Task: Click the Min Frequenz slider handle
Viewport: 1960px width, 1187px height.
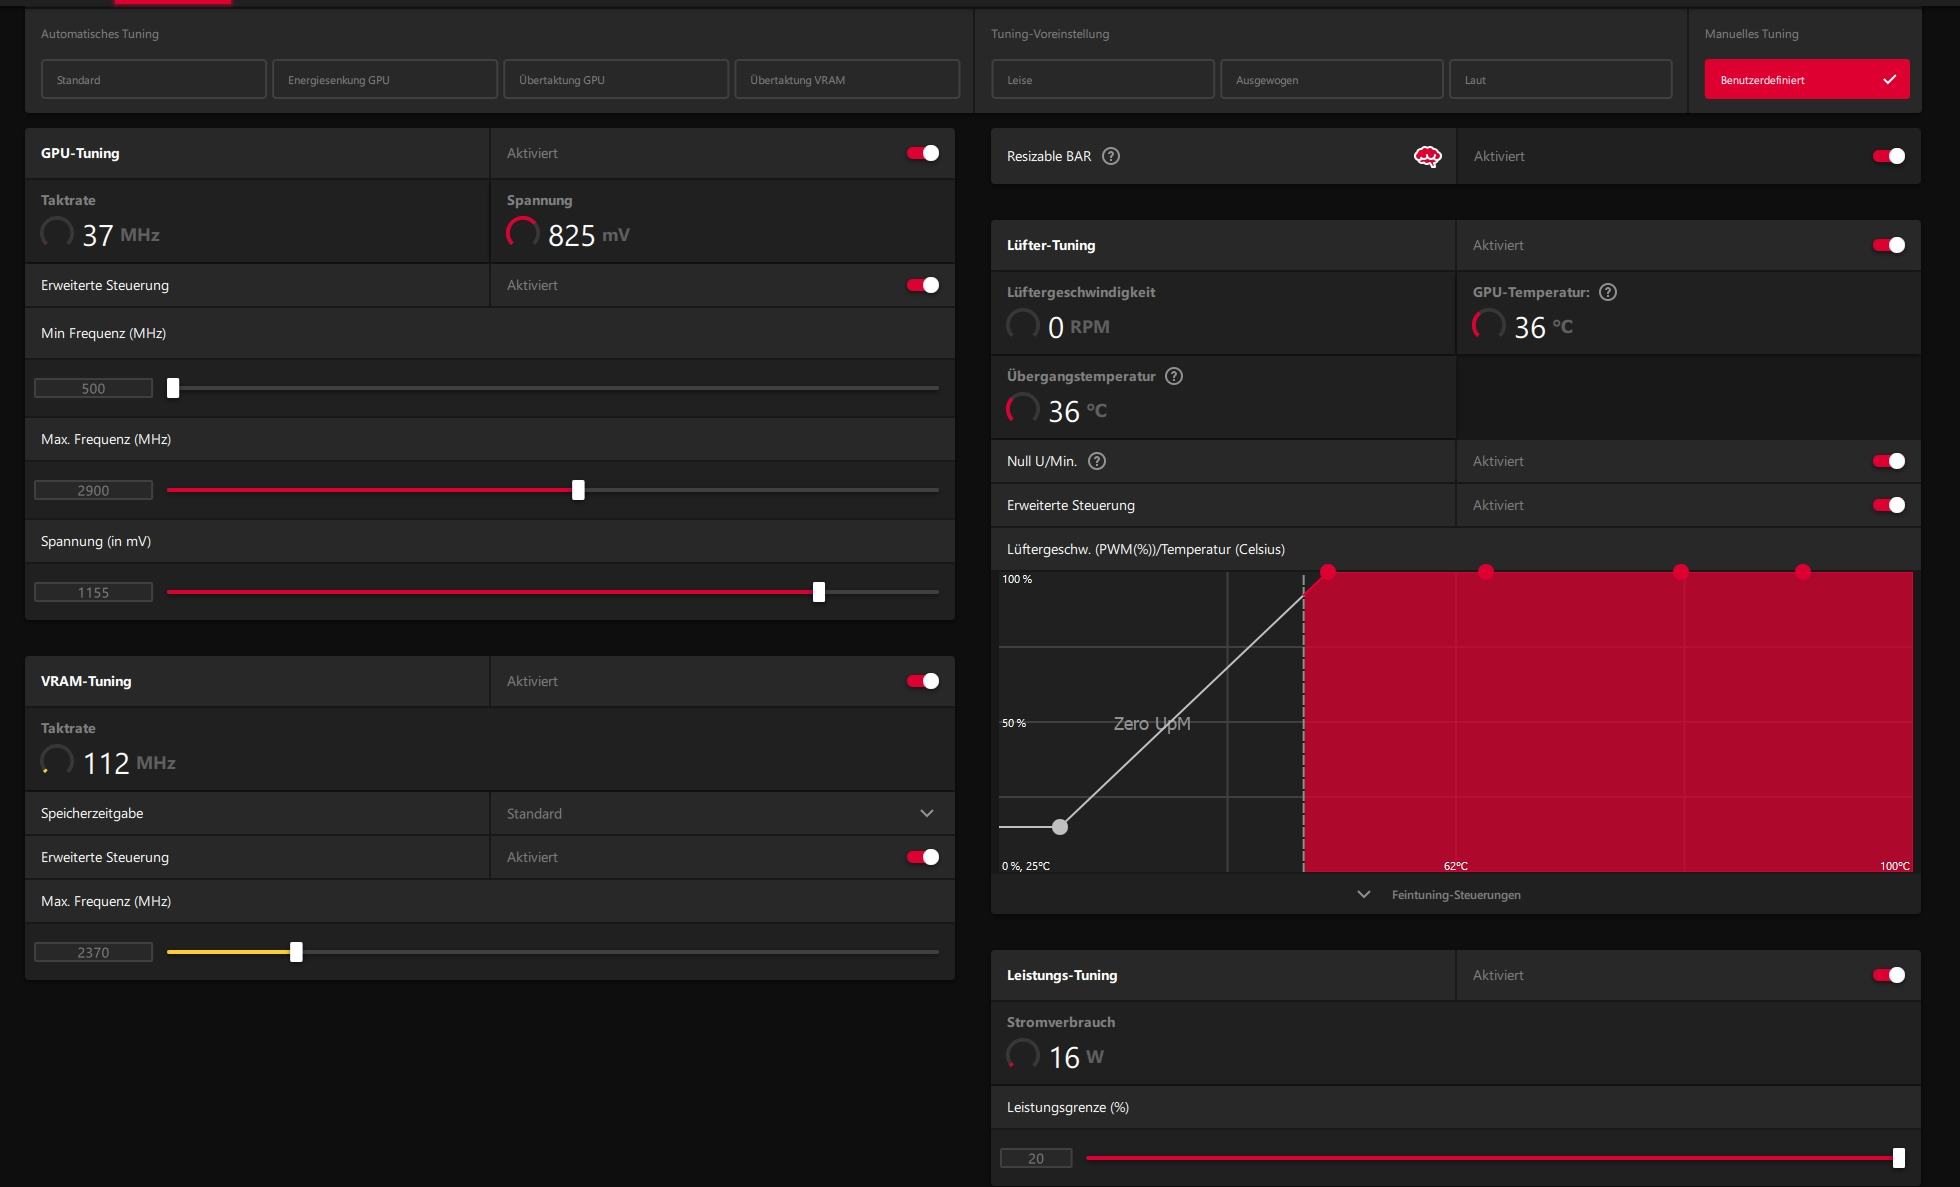Action: click(x=173, y=388)
